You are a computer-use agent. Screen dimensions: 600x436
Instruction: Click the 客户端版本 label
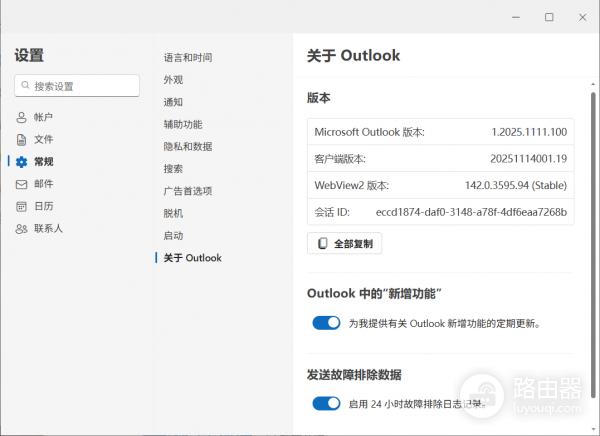click(x=340, y=158)
